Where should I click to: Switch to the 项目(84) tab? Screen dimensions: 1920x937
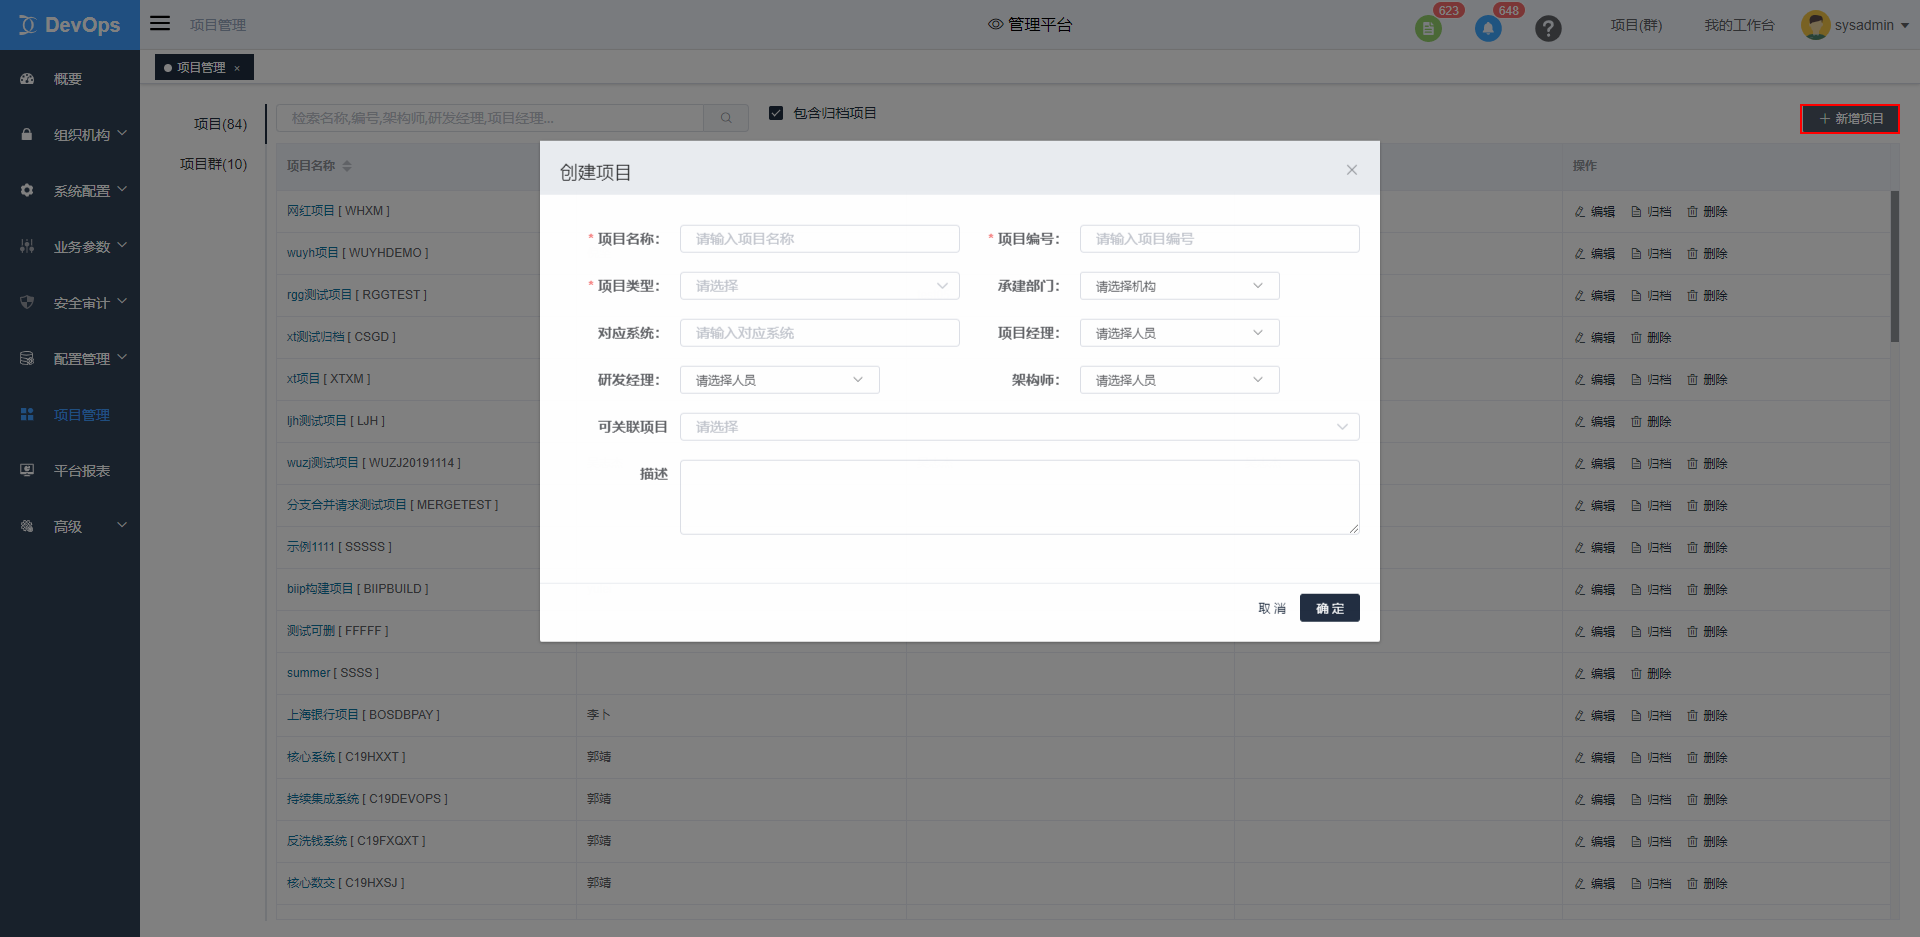click(x=220, y=124)
